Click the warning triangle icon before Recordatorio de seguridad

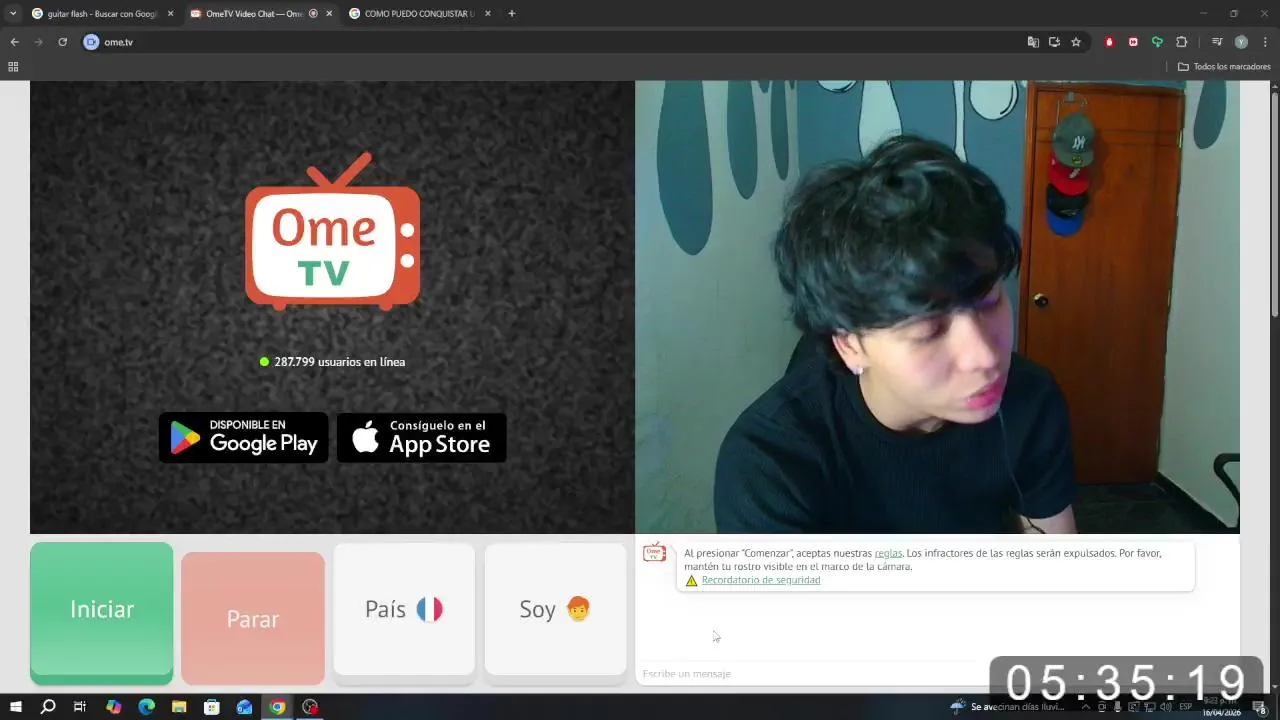(x=691, y=580)
